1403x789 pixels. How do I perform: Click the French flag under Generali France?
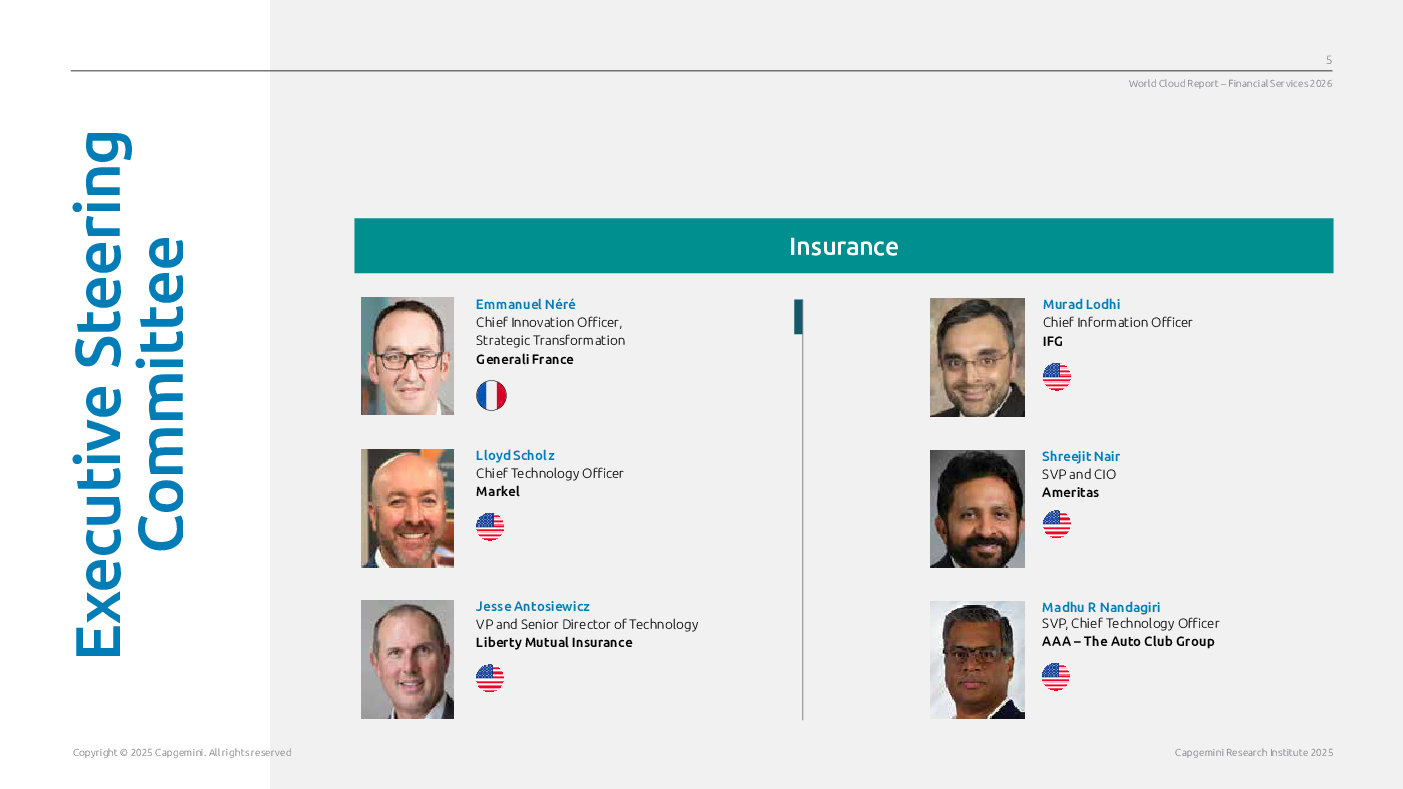491,396
